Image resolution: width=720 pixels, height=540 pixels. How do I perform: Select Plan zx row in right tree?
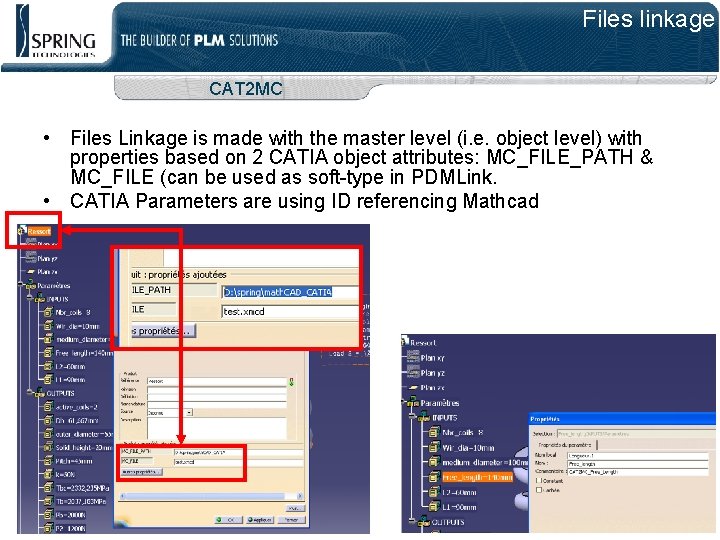point(433,387)
